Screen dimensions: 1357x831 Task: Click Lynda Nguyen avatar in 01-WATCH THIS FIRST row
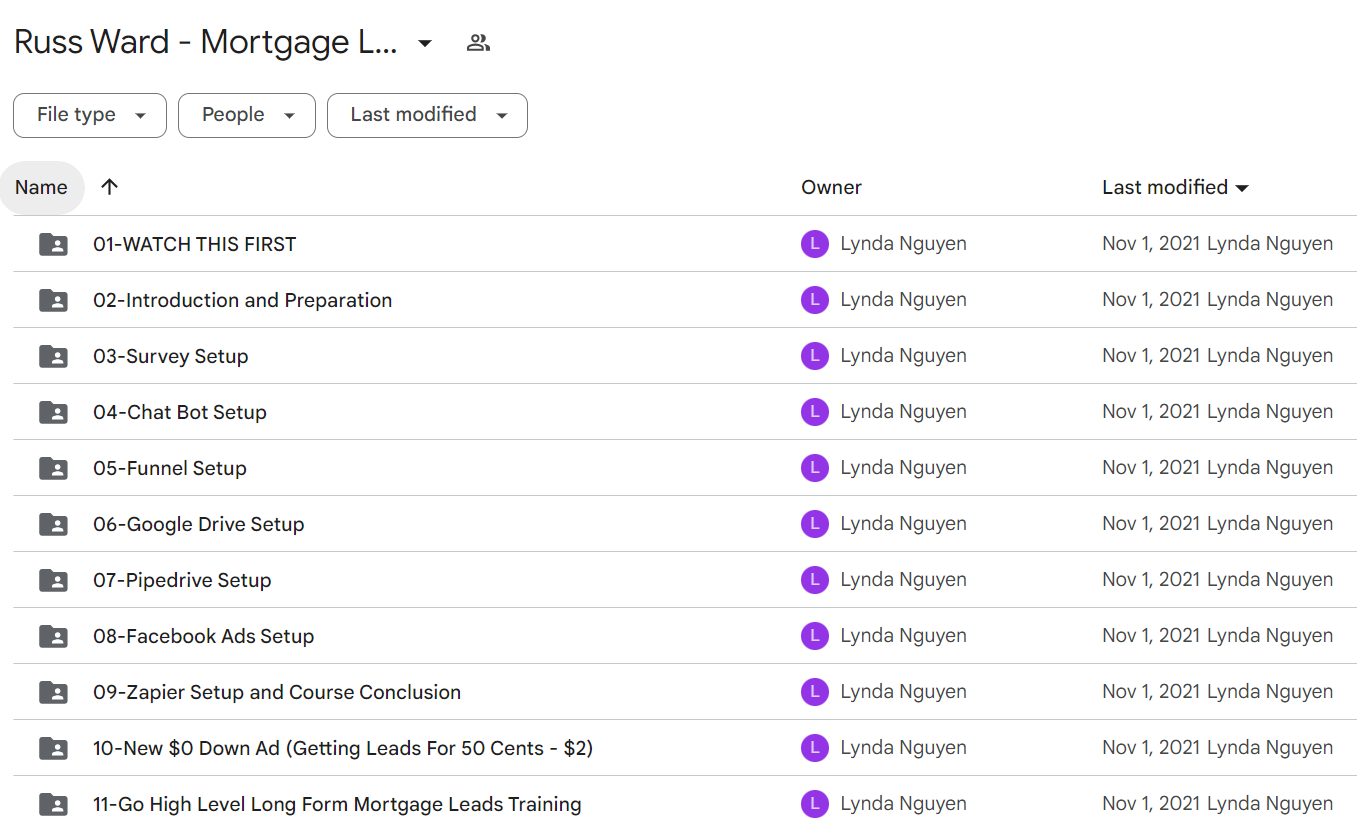(x=815, y=244)
